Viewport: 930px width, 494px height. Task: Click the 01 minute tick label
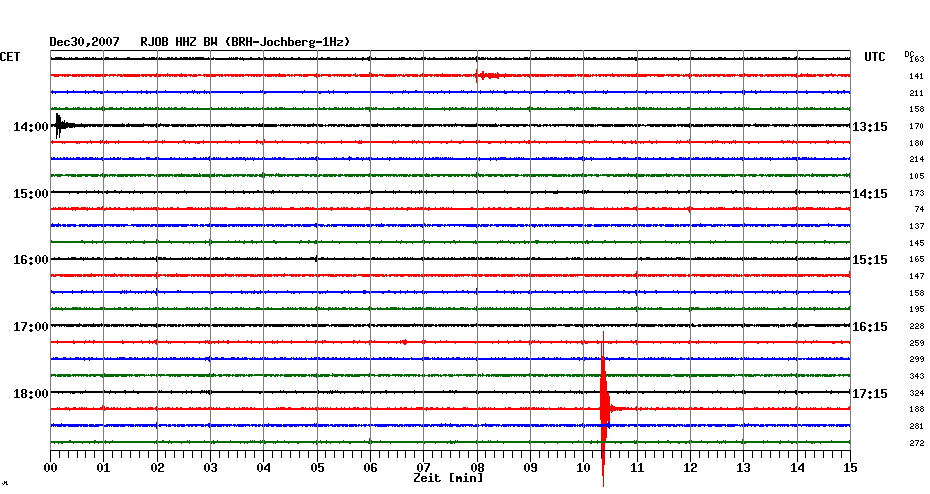(103, 468)
